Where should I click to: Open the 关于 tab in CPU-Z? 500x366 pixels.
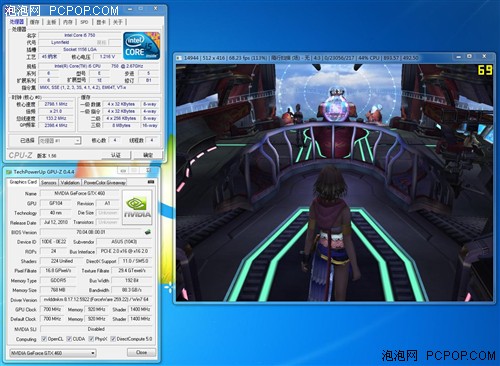[x=118, y=22]
